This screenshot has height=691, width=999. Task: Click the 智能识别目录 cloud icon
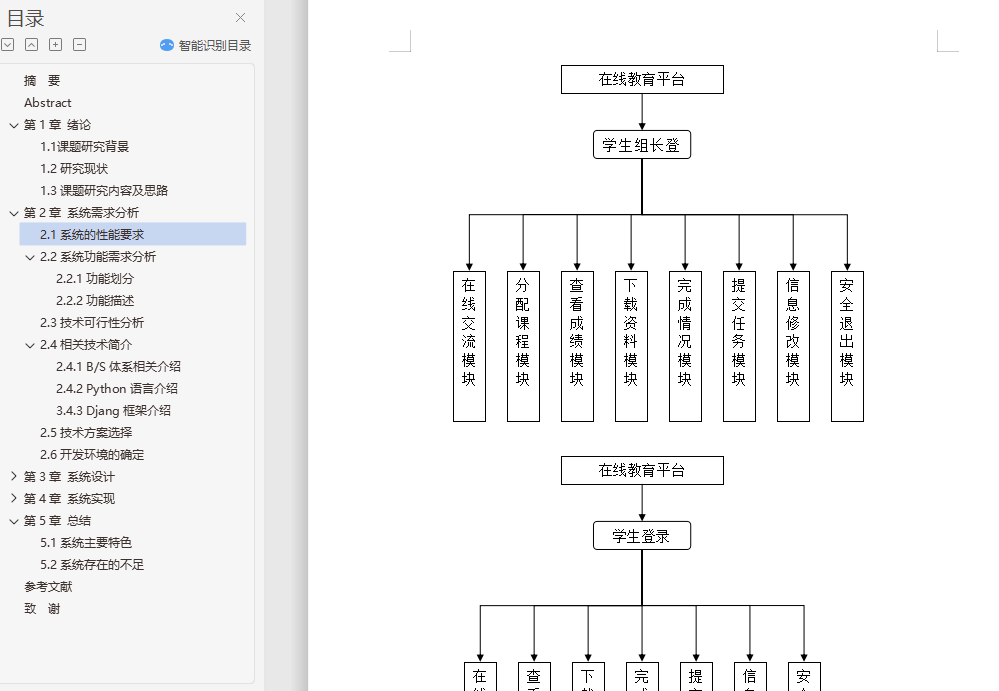[166, 45]
